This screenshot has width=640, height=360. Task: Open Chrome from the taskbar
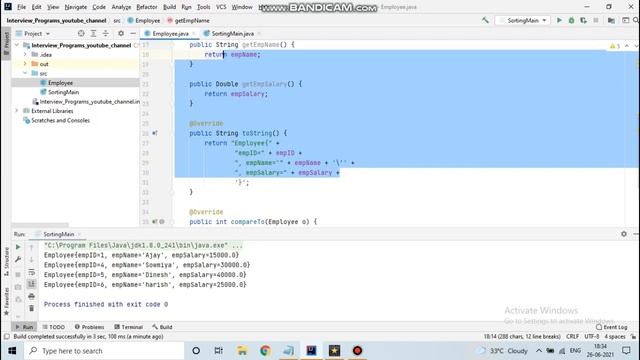click(265, 351)
